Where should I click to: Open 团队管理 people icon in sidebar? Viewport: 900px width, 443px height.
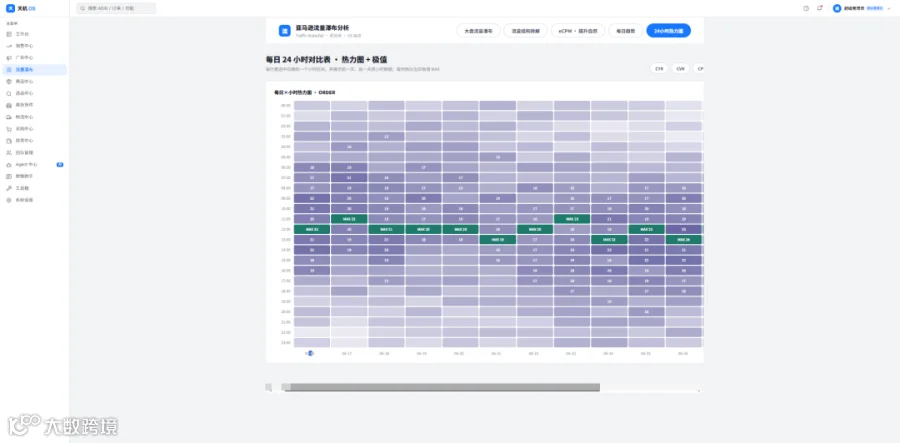coord(9,153)
